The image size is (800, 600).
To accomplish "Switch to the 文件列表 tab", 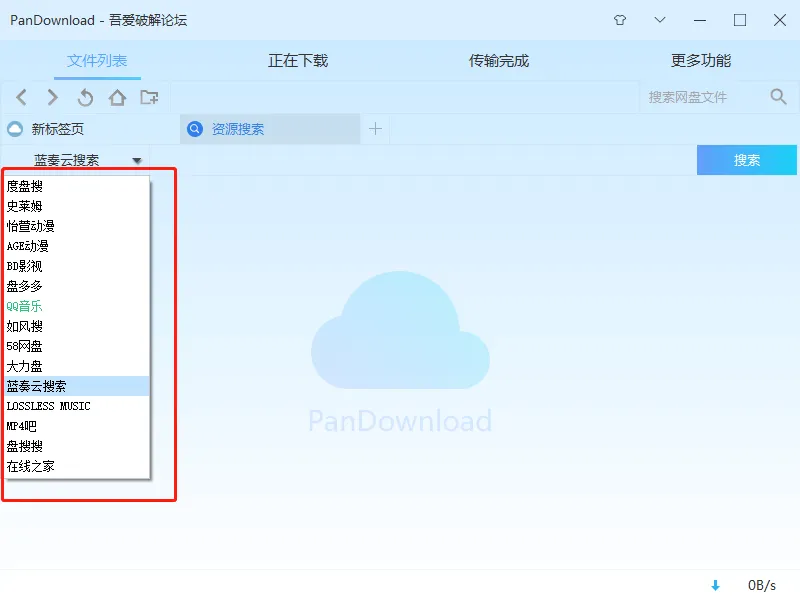I will [97, 61].
